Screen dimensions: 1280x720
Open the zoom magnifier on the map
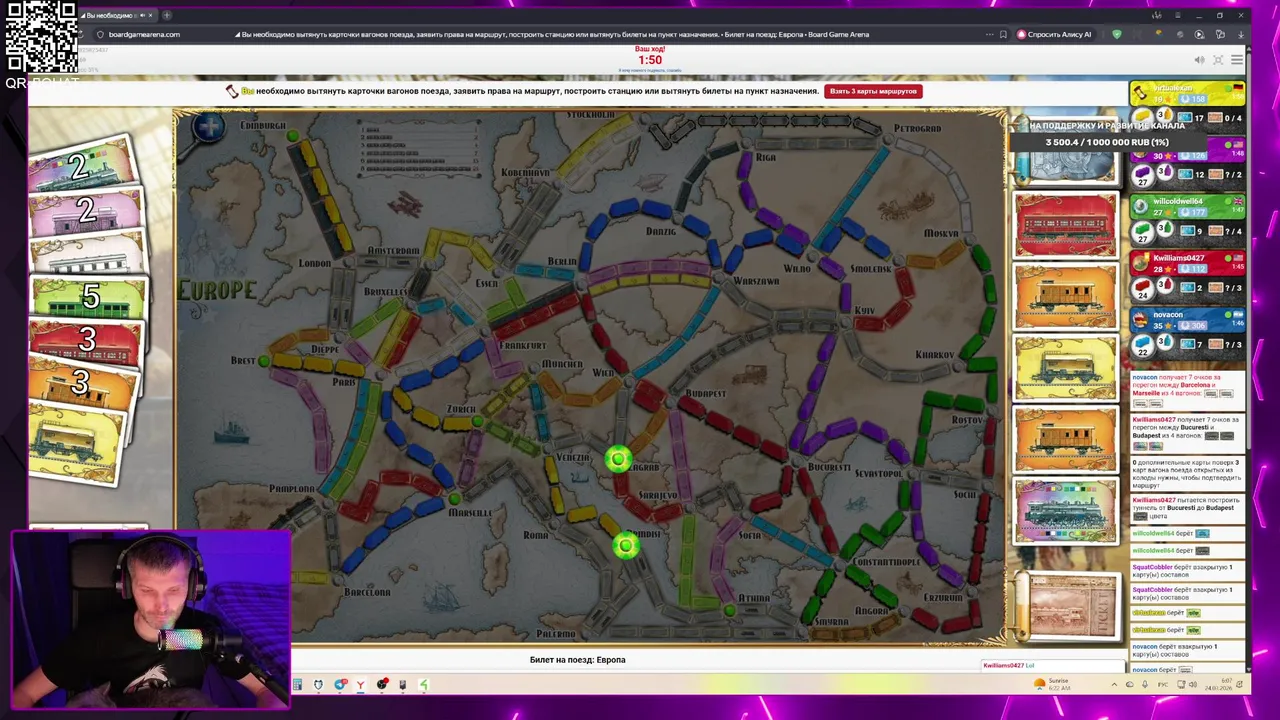(x=209, y=127)
